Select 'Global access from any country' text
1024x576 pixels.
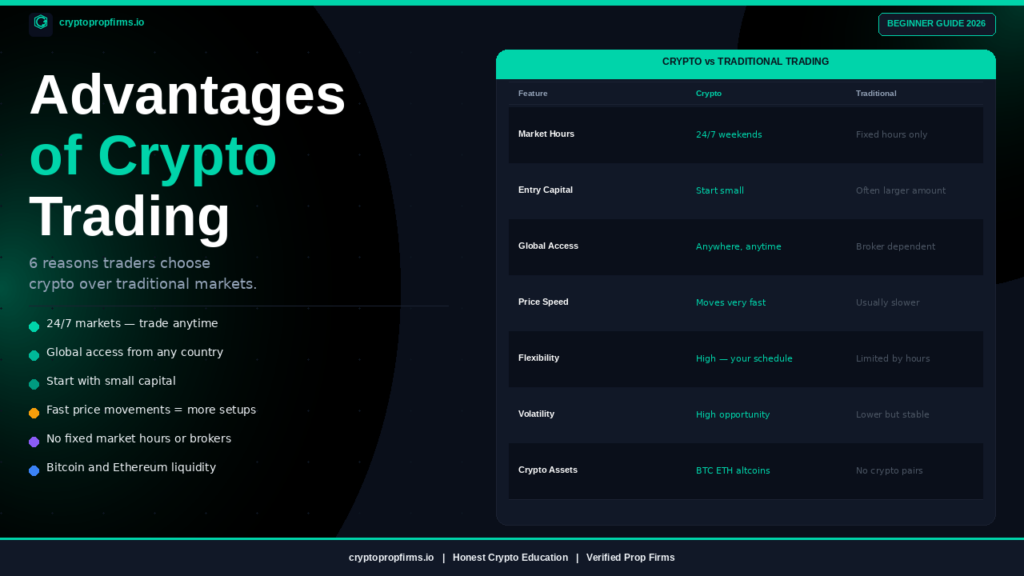click(x=135, y=352)
